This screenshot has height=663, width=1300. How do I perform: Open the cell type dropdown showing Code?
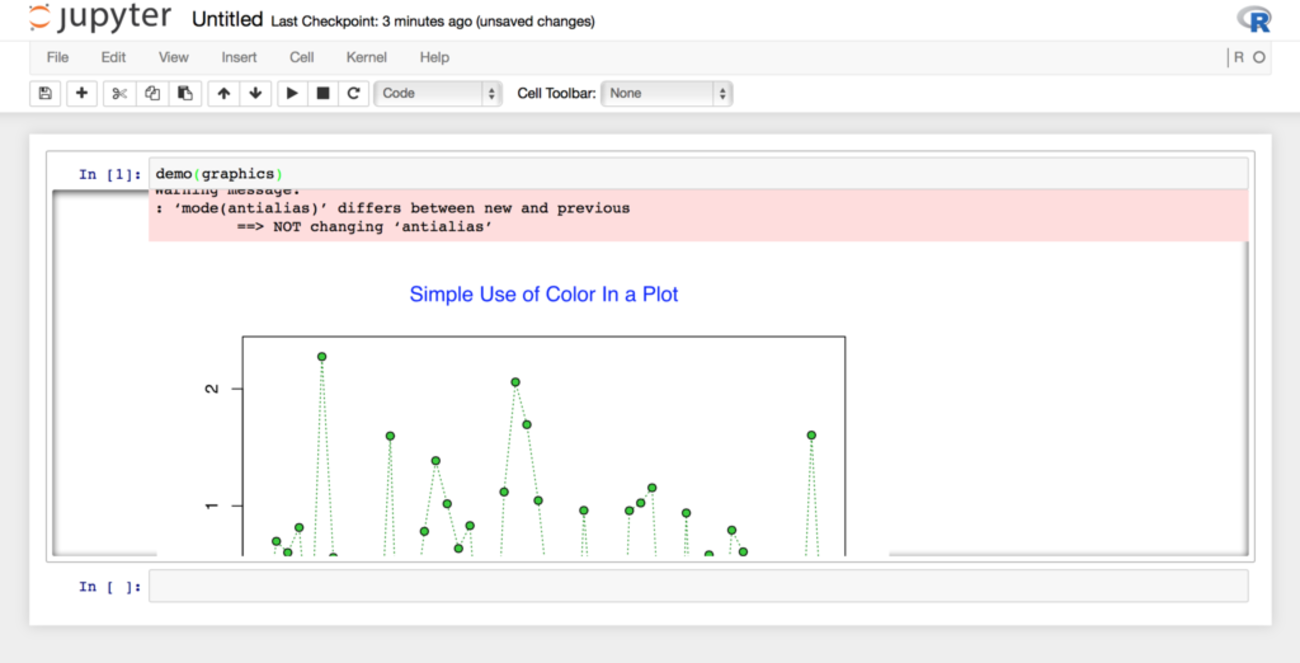click(438, 93)
